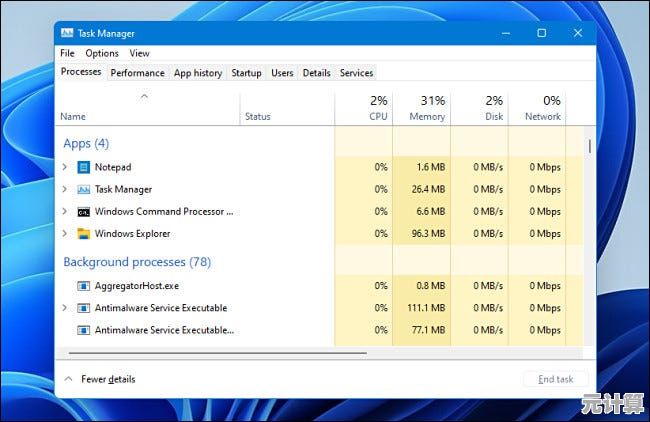Click the first Antimalware Service Executable icon
The width and height of the screenshot is (650, 422).
pos(84,308)
